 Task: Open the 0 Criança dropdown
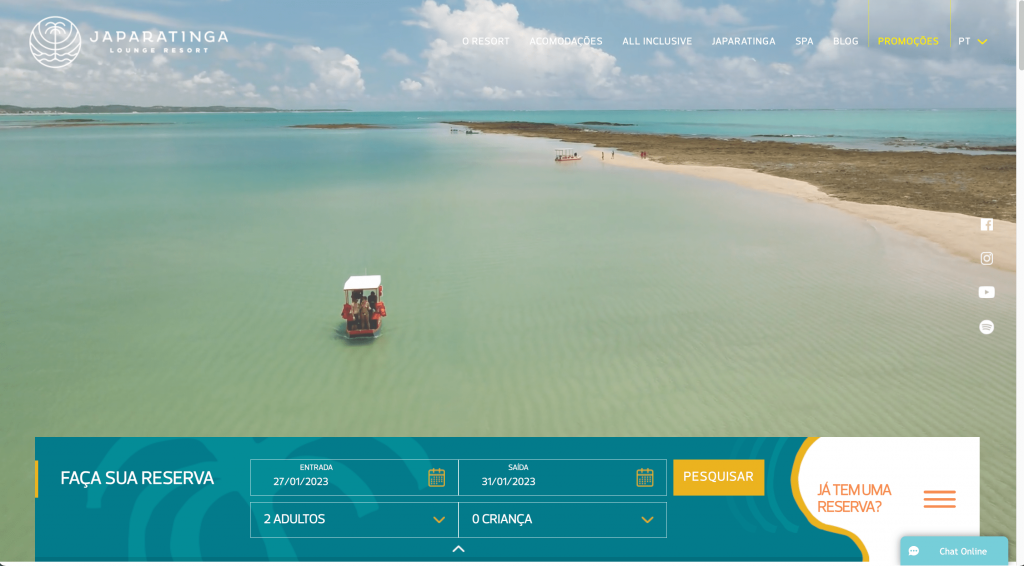562,520
